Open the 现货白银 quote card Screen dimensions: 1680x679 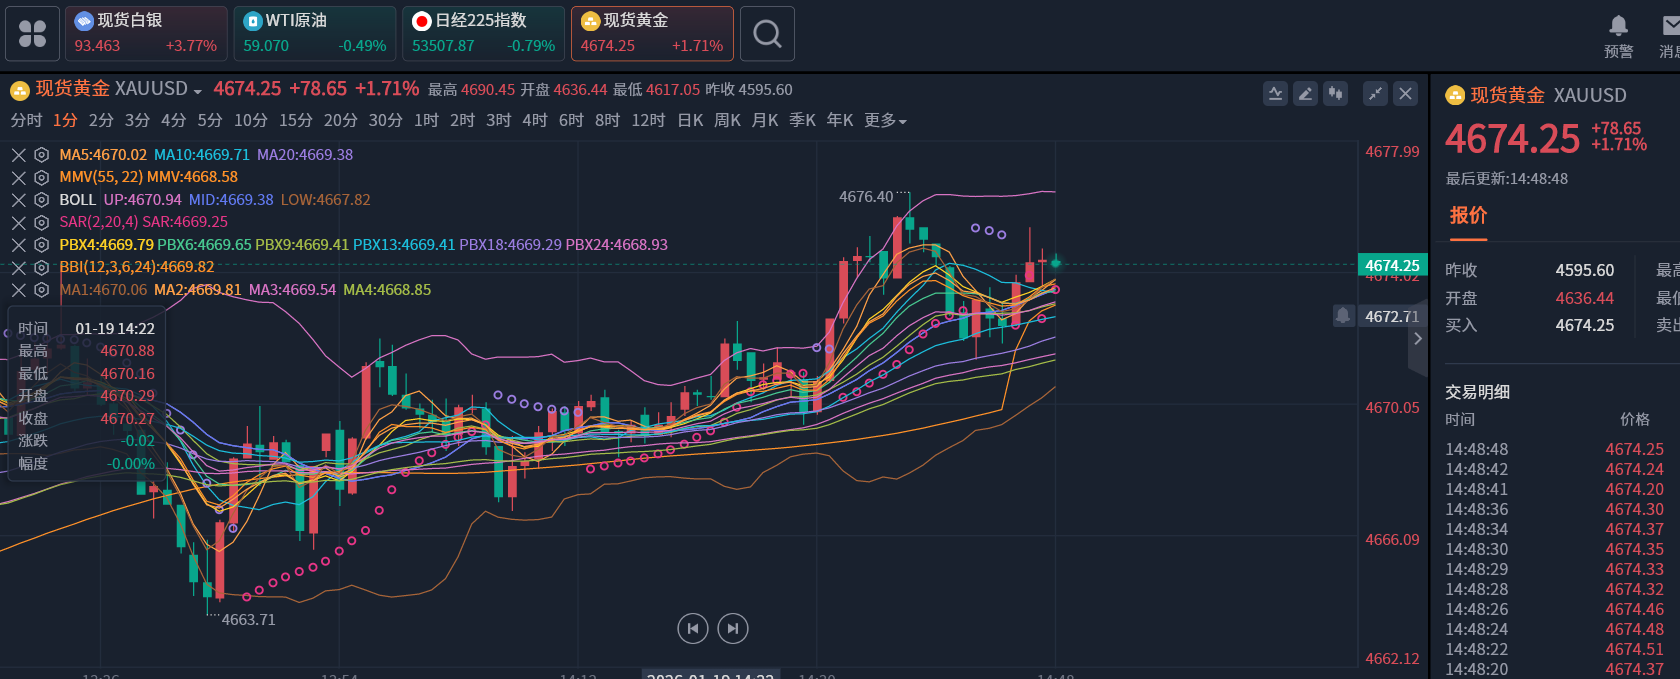pos(146,34)
